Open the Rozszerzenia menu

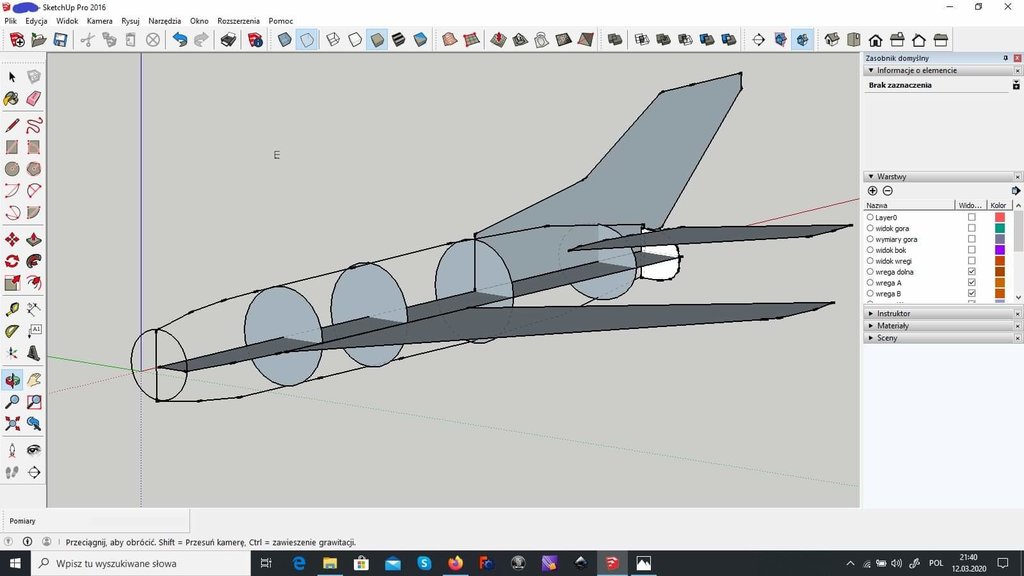pos(238,20)
